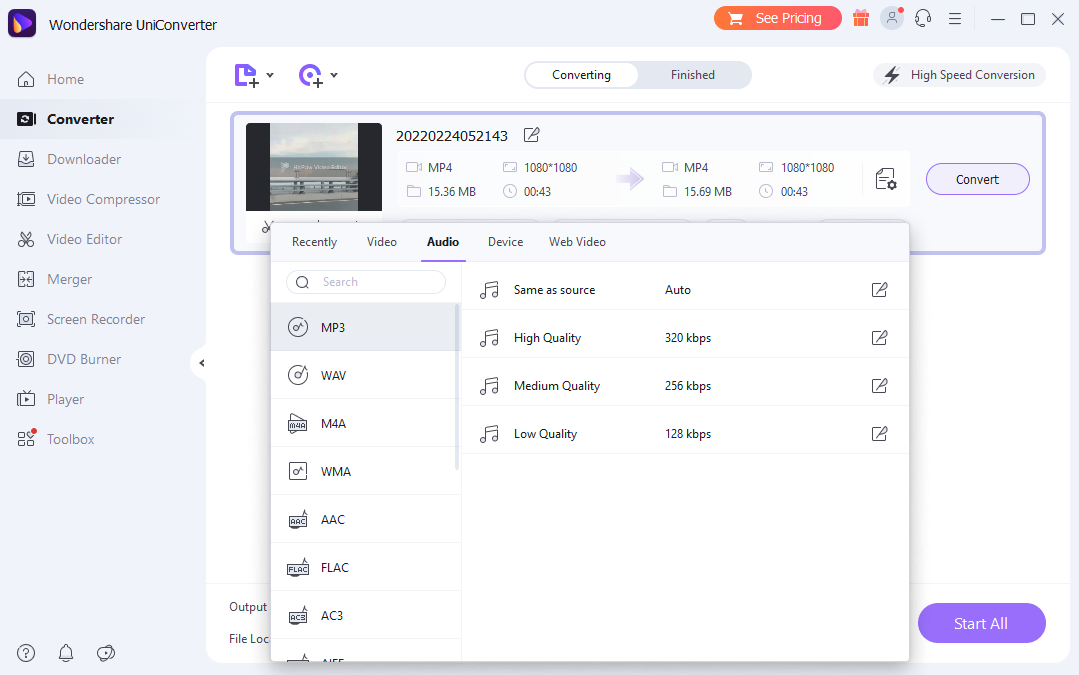Collapse the left sidebar with arrow
The image size is (1079, 675).
point(201,363)
